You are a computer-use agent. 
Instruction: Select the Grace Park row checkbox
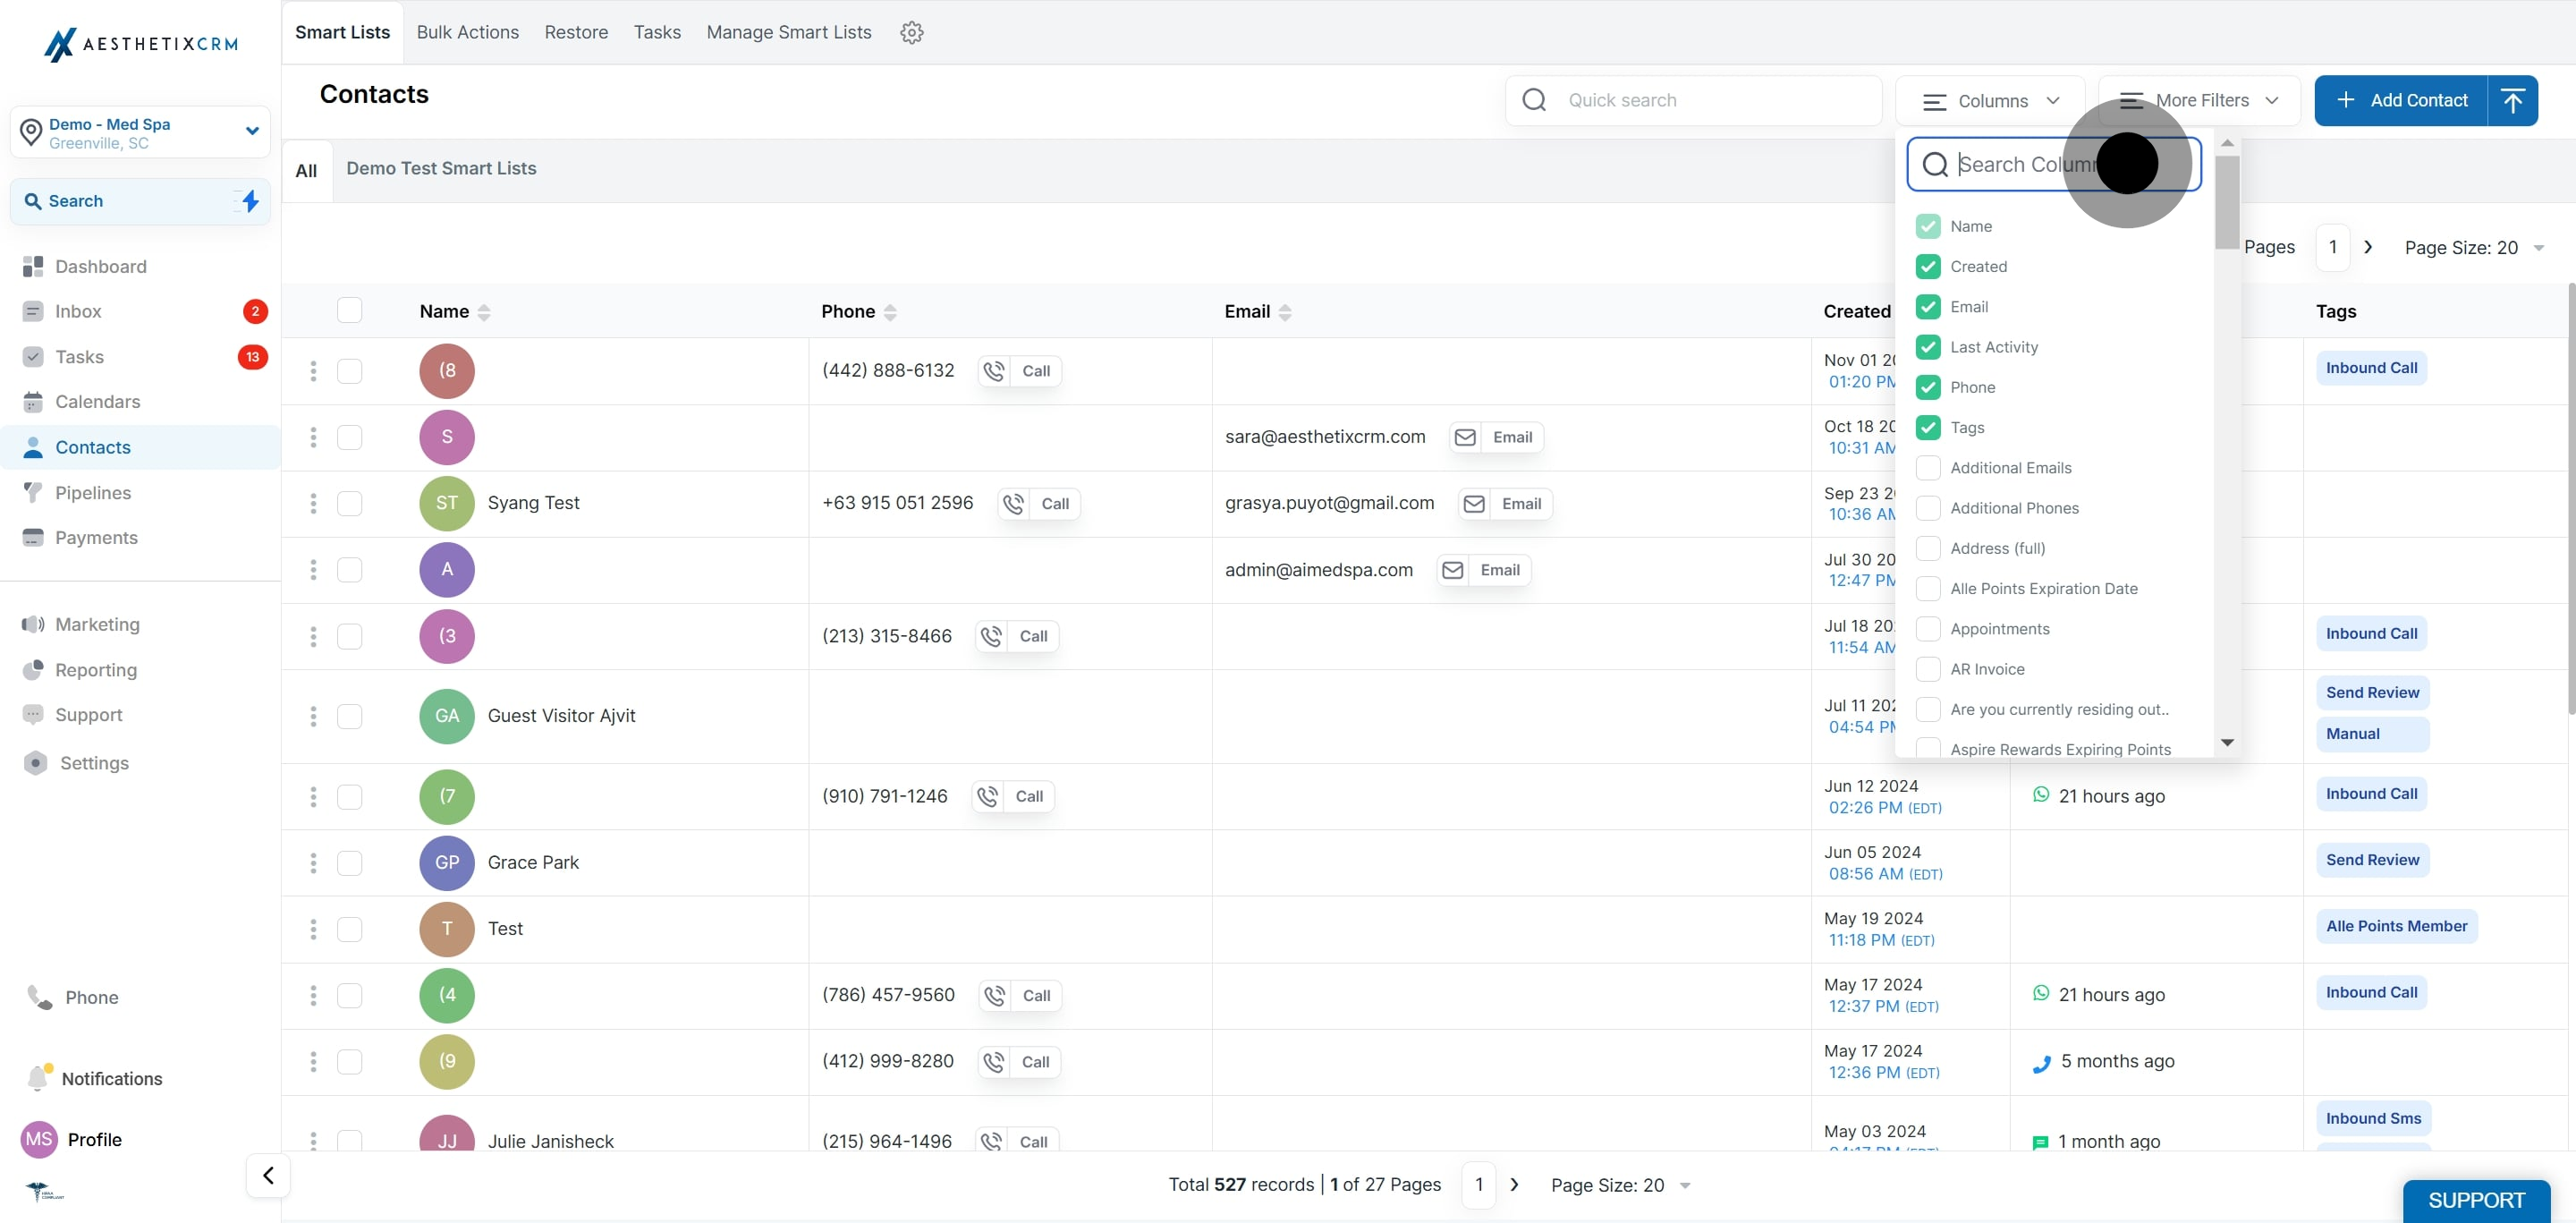(x=349, y=862)
